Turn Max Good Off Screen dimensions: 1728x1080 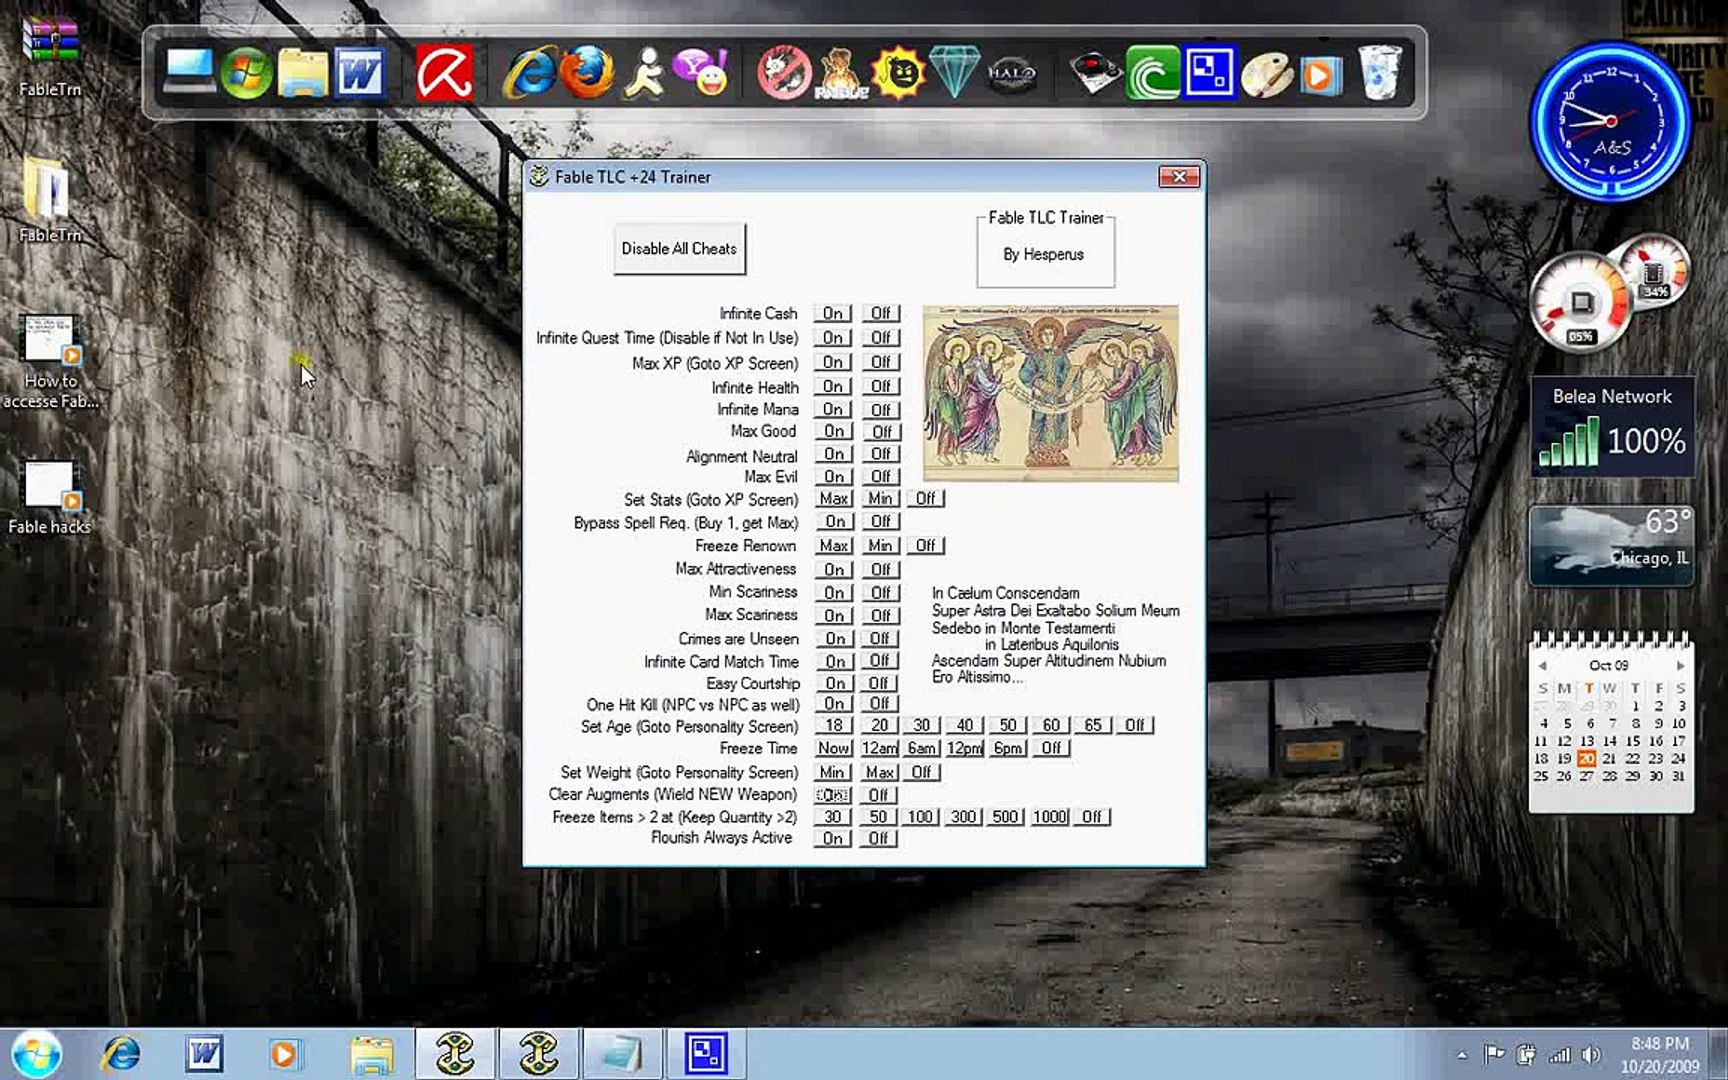881,432
